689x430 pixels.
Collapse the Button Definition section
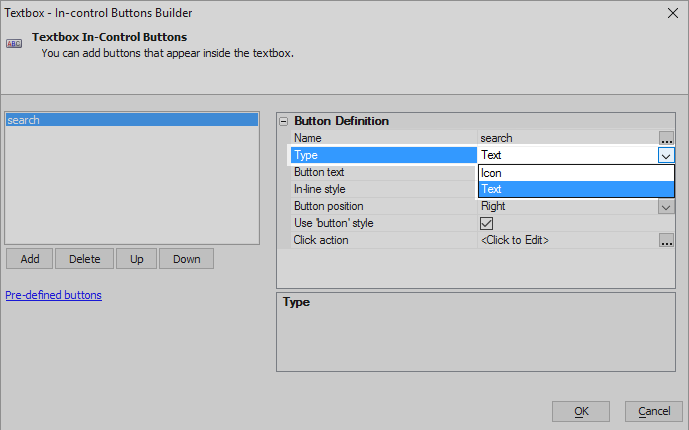tap(284, 121)
